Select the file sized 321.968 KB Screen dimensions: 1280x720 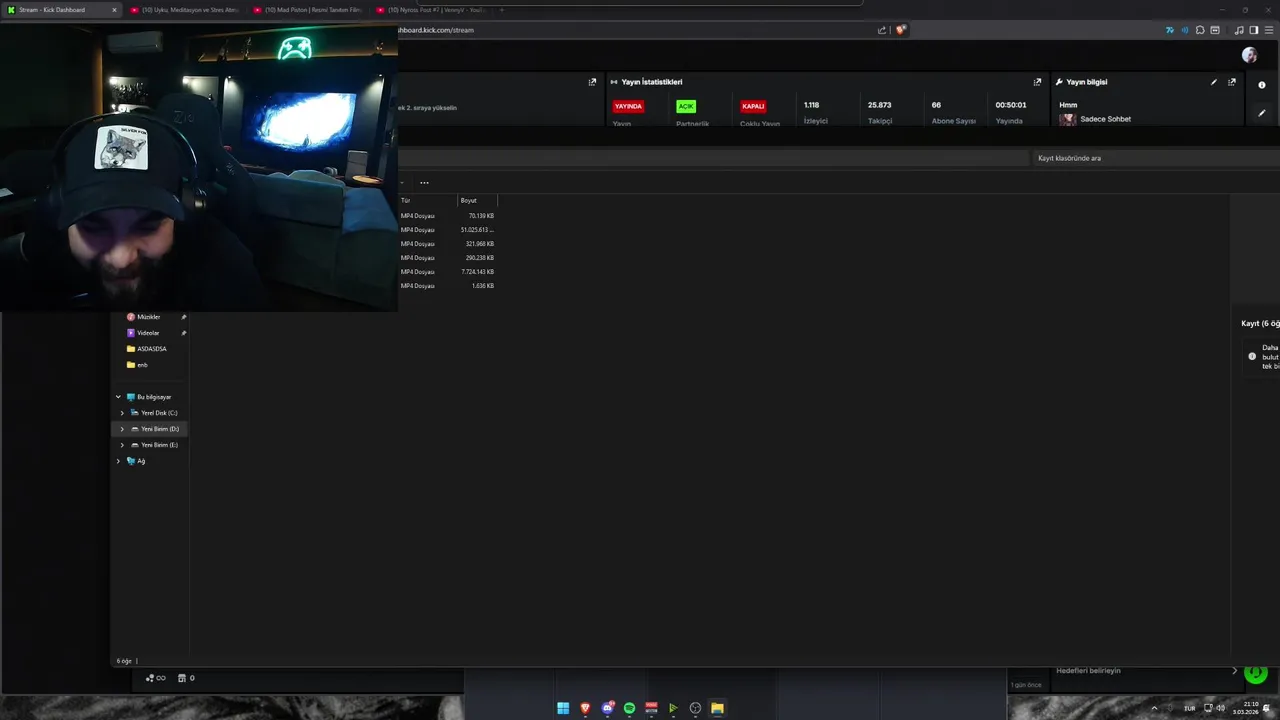click(447, 244)
